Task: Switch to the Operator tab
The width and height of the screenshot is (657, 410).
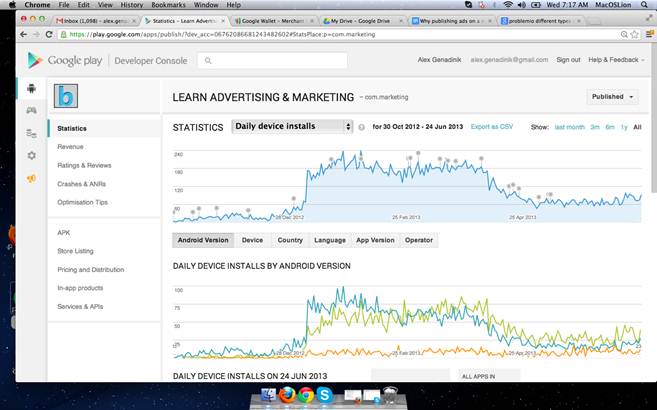Action: pyautogui.click(x=419, y=240)
